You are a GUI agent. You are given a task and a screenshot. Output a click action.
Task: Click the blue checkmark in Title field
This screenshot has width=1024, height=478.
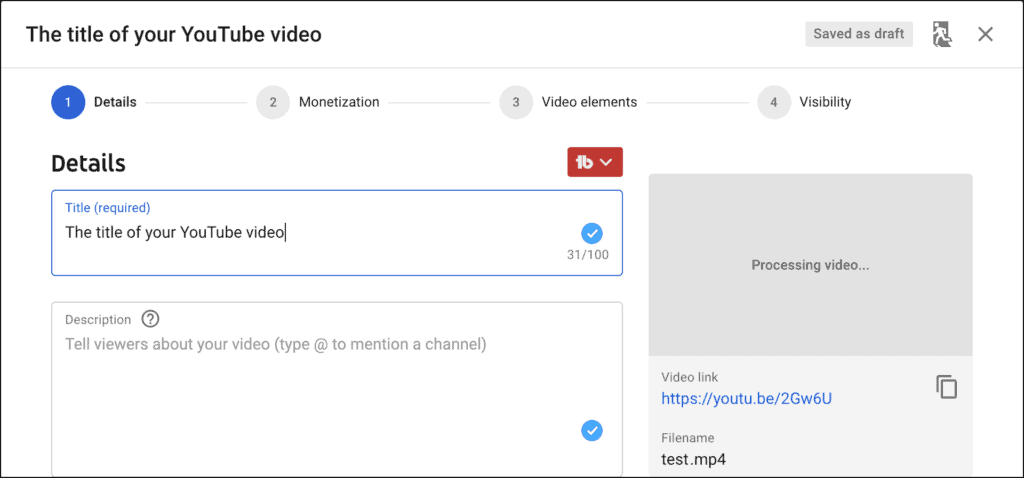click(x=592, y=233)
